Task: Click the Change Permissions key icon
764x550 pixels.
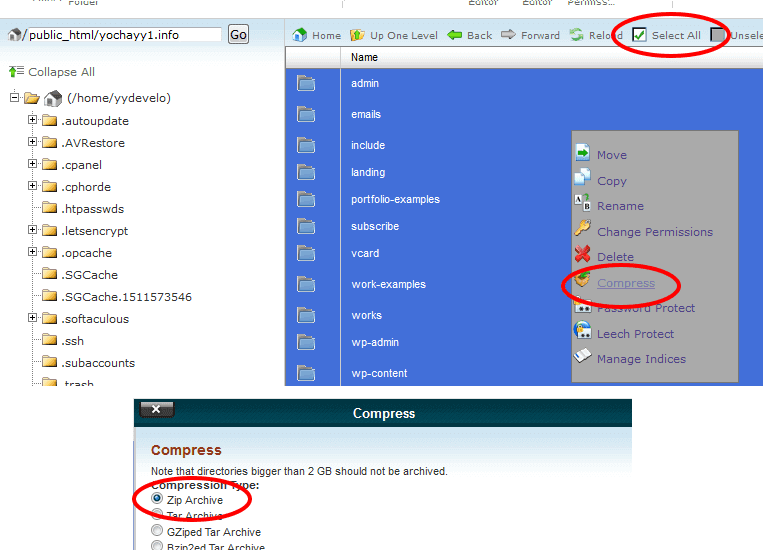Action: 582,228
